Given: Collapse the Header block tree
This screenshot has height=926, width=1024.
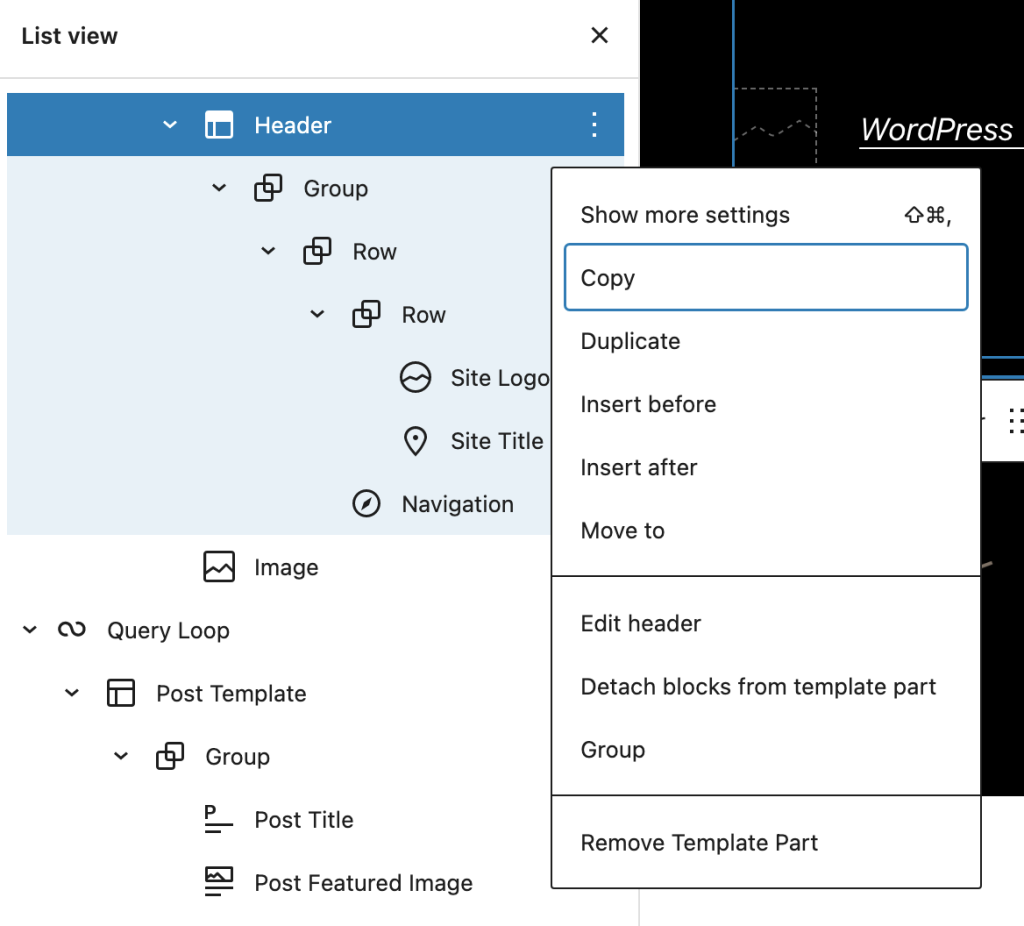Looking at the screenshot, I should tap(170, 125).
